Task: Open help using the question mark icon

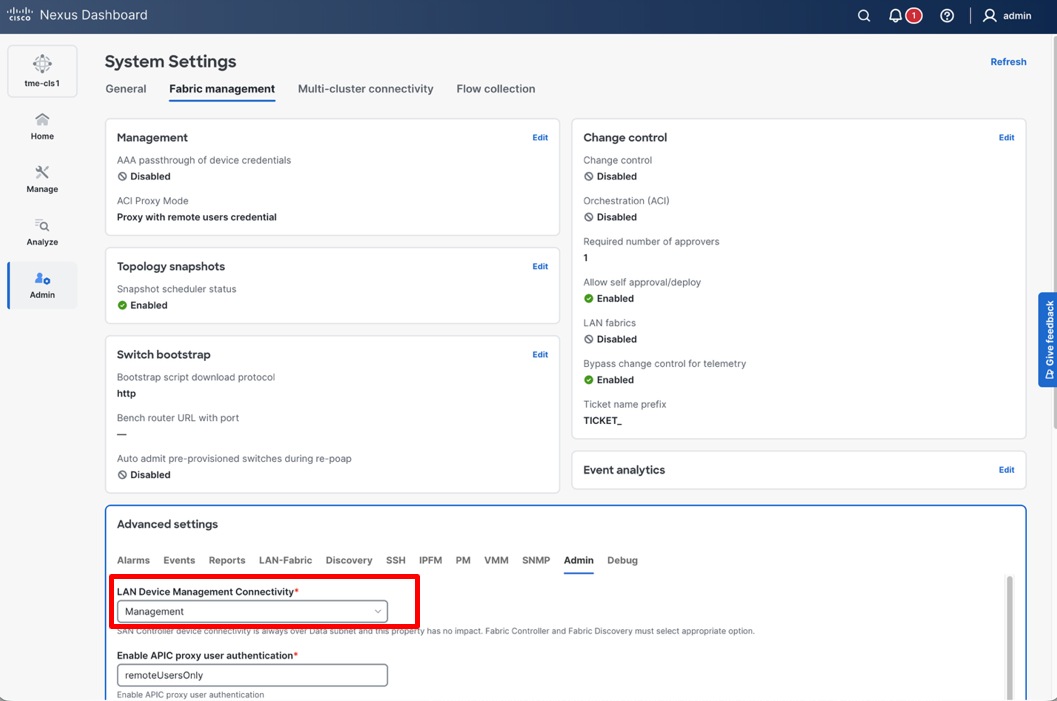Action: click(946, 15)
